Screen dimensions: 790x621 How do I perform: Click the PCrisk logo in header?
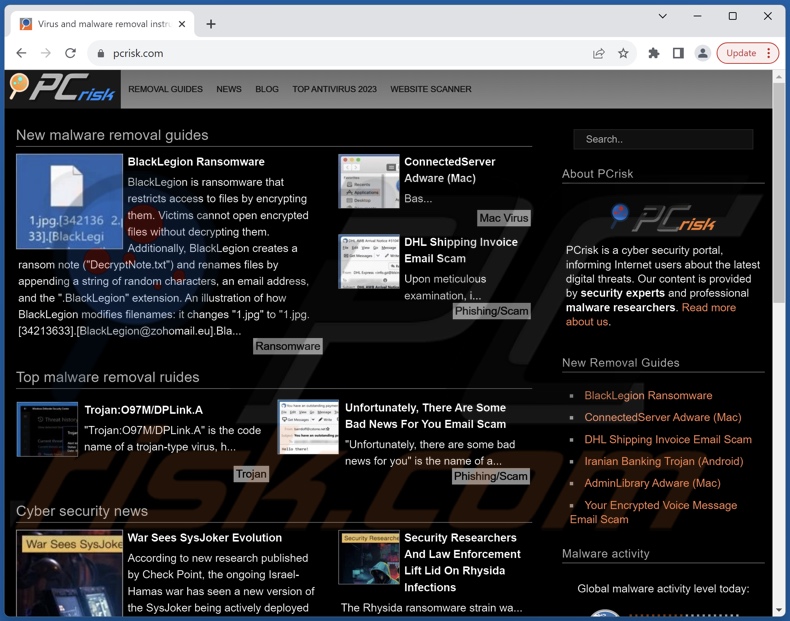click(x=62, y=89)
